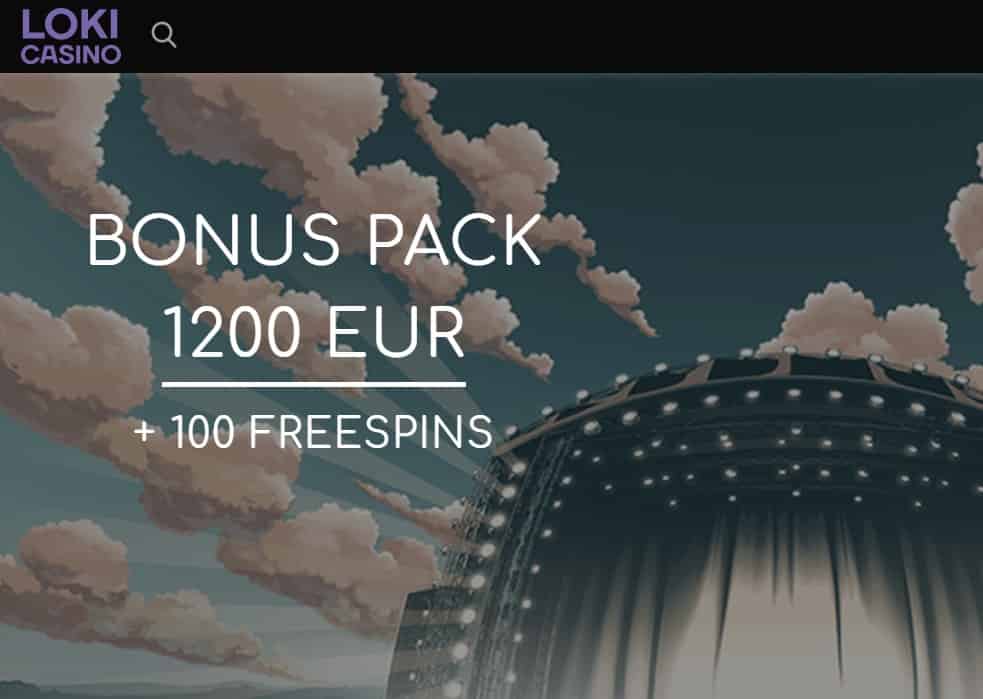This screenshot has height=699, width=983.
Task: Click the word CASINO in the logo
Action: coord(71,55)
